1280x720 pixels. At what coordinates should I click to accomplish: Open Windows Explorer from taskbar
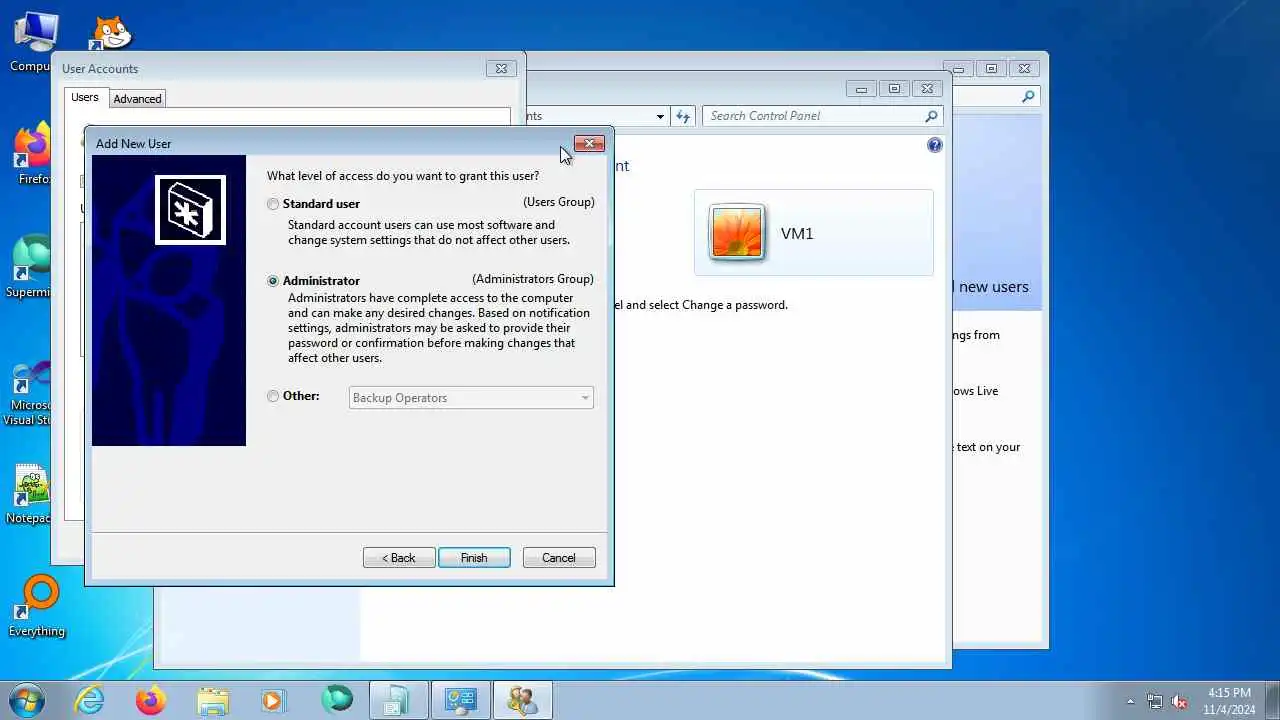tap(213, 700)
